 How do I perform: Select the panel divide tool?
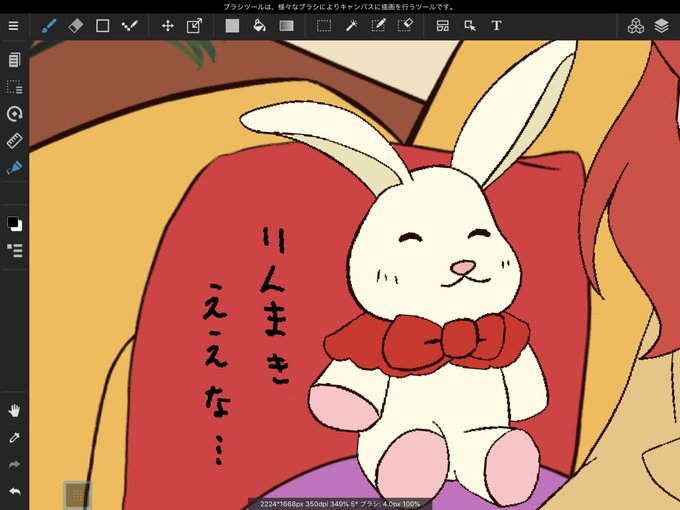443,26
